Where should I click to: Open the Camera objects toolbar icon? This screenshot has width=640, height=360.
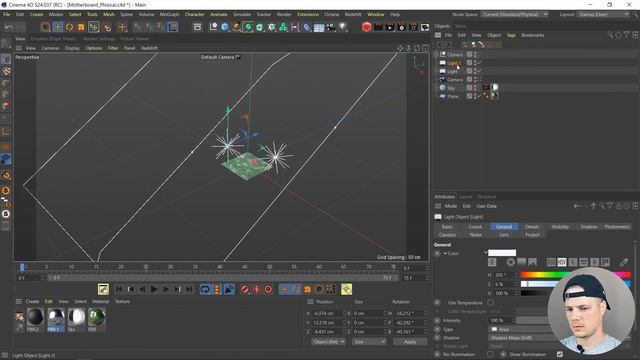click(331, 27)
